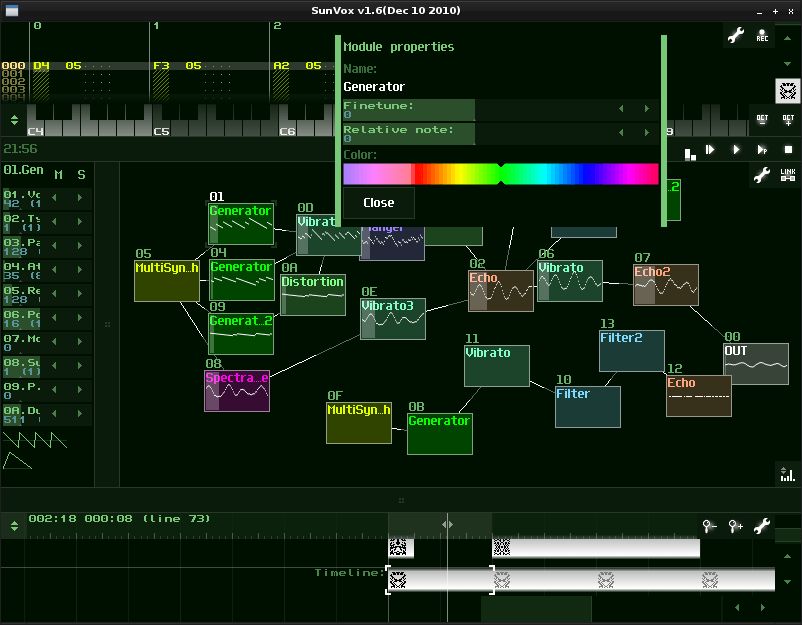Open timeline settings via its wrench icon
This screenshot has height=625, width=802.
(763, 525)
